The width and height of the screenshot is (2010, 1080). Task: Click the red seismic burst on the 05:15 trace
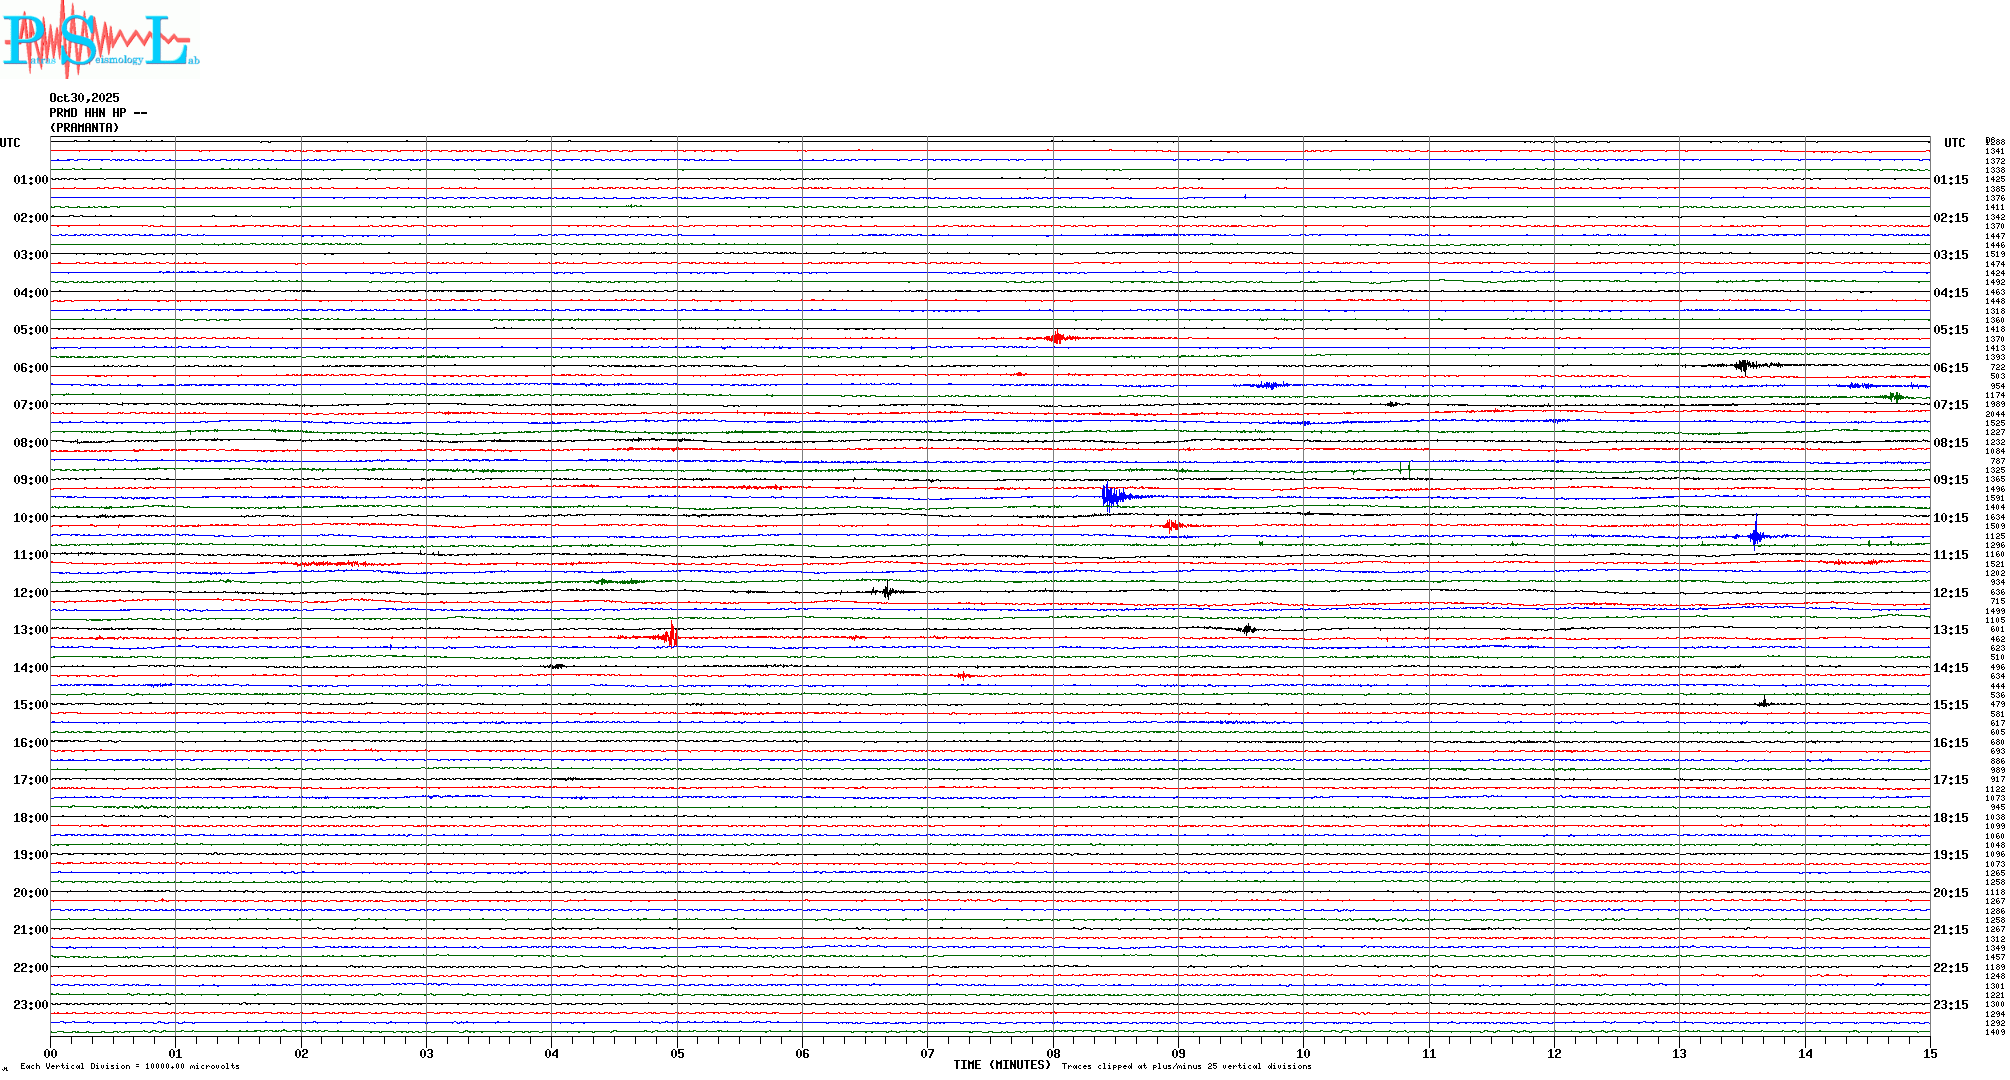[x=1057, y=338]
